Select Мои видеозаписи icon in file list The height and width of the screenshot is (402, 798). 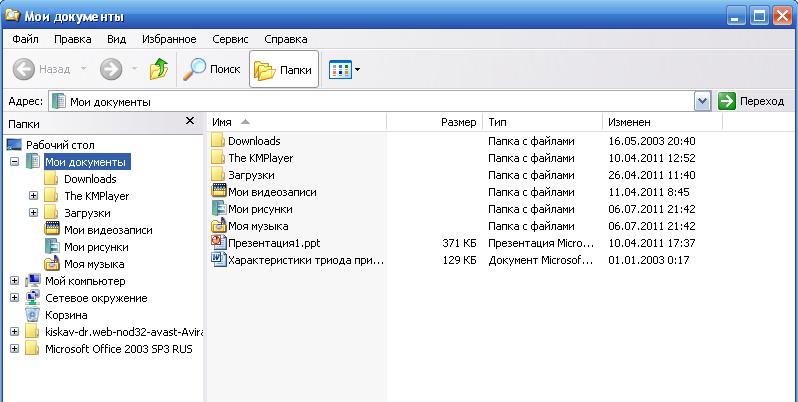(x=218, y=192)
